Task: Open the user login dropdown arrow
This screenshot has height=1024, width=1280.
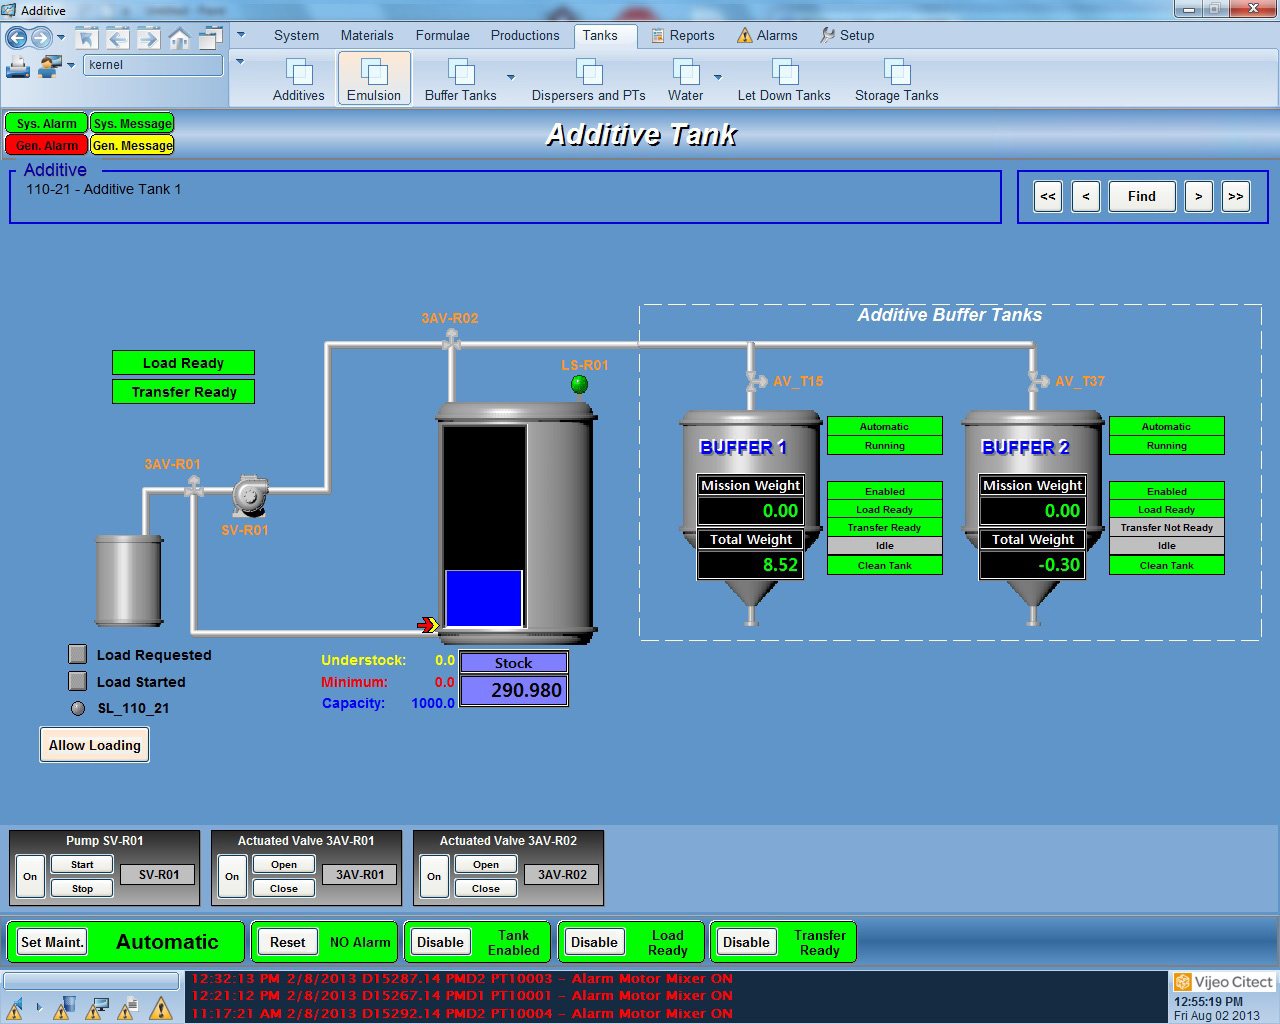Action: point(71,66)
